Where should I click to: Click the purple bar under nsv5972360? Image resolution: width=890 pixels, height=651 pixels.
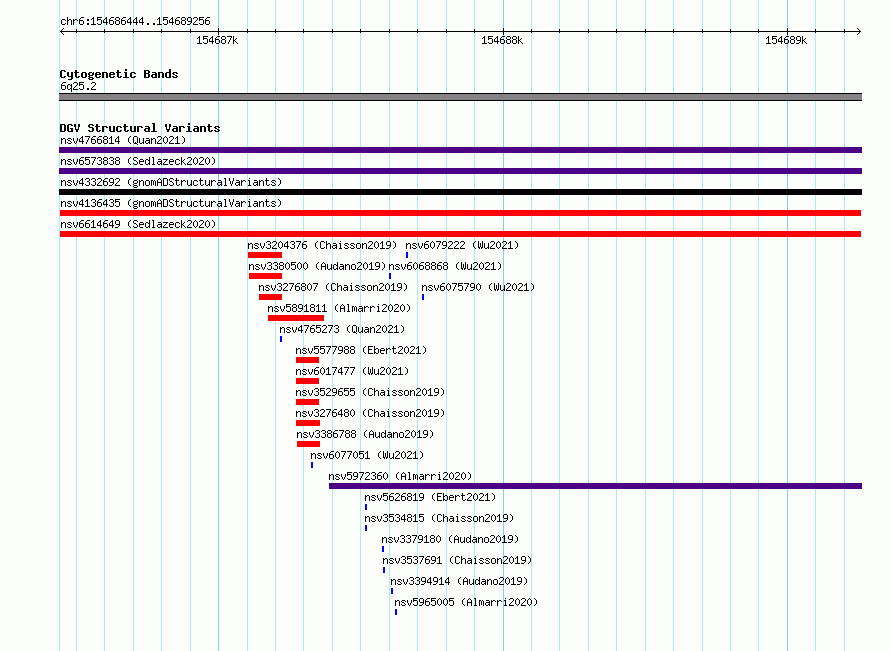pos(595,486)
